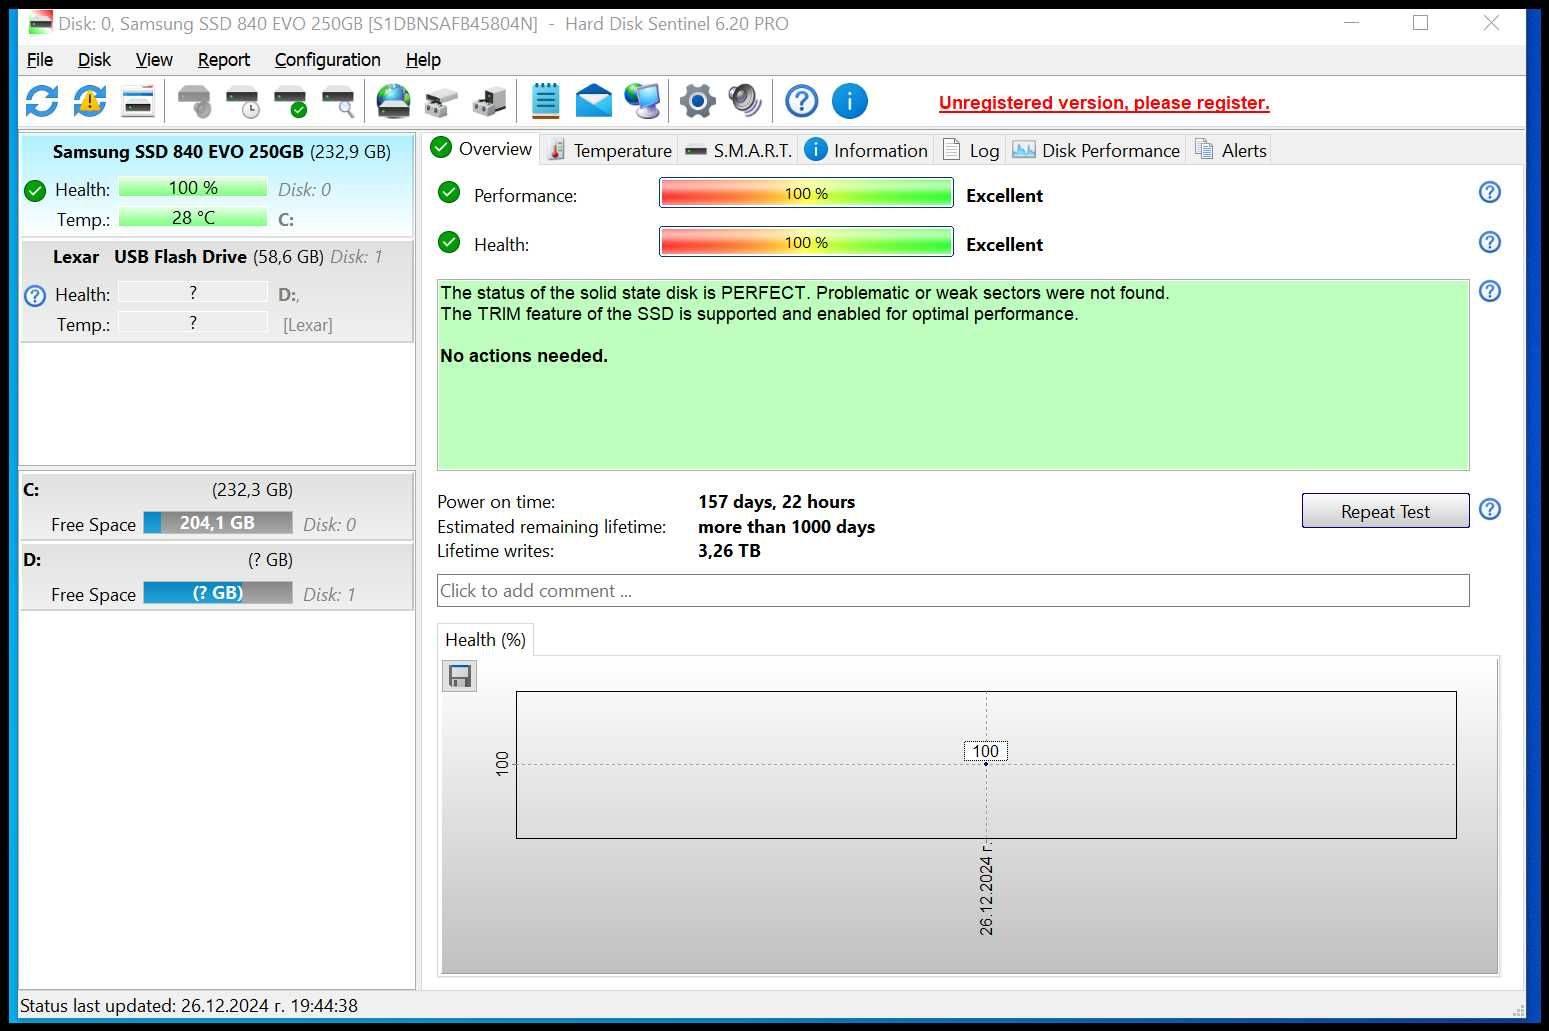
Task: Click the D: partition header
Action: pyautogui.click(x=217, y=560)
